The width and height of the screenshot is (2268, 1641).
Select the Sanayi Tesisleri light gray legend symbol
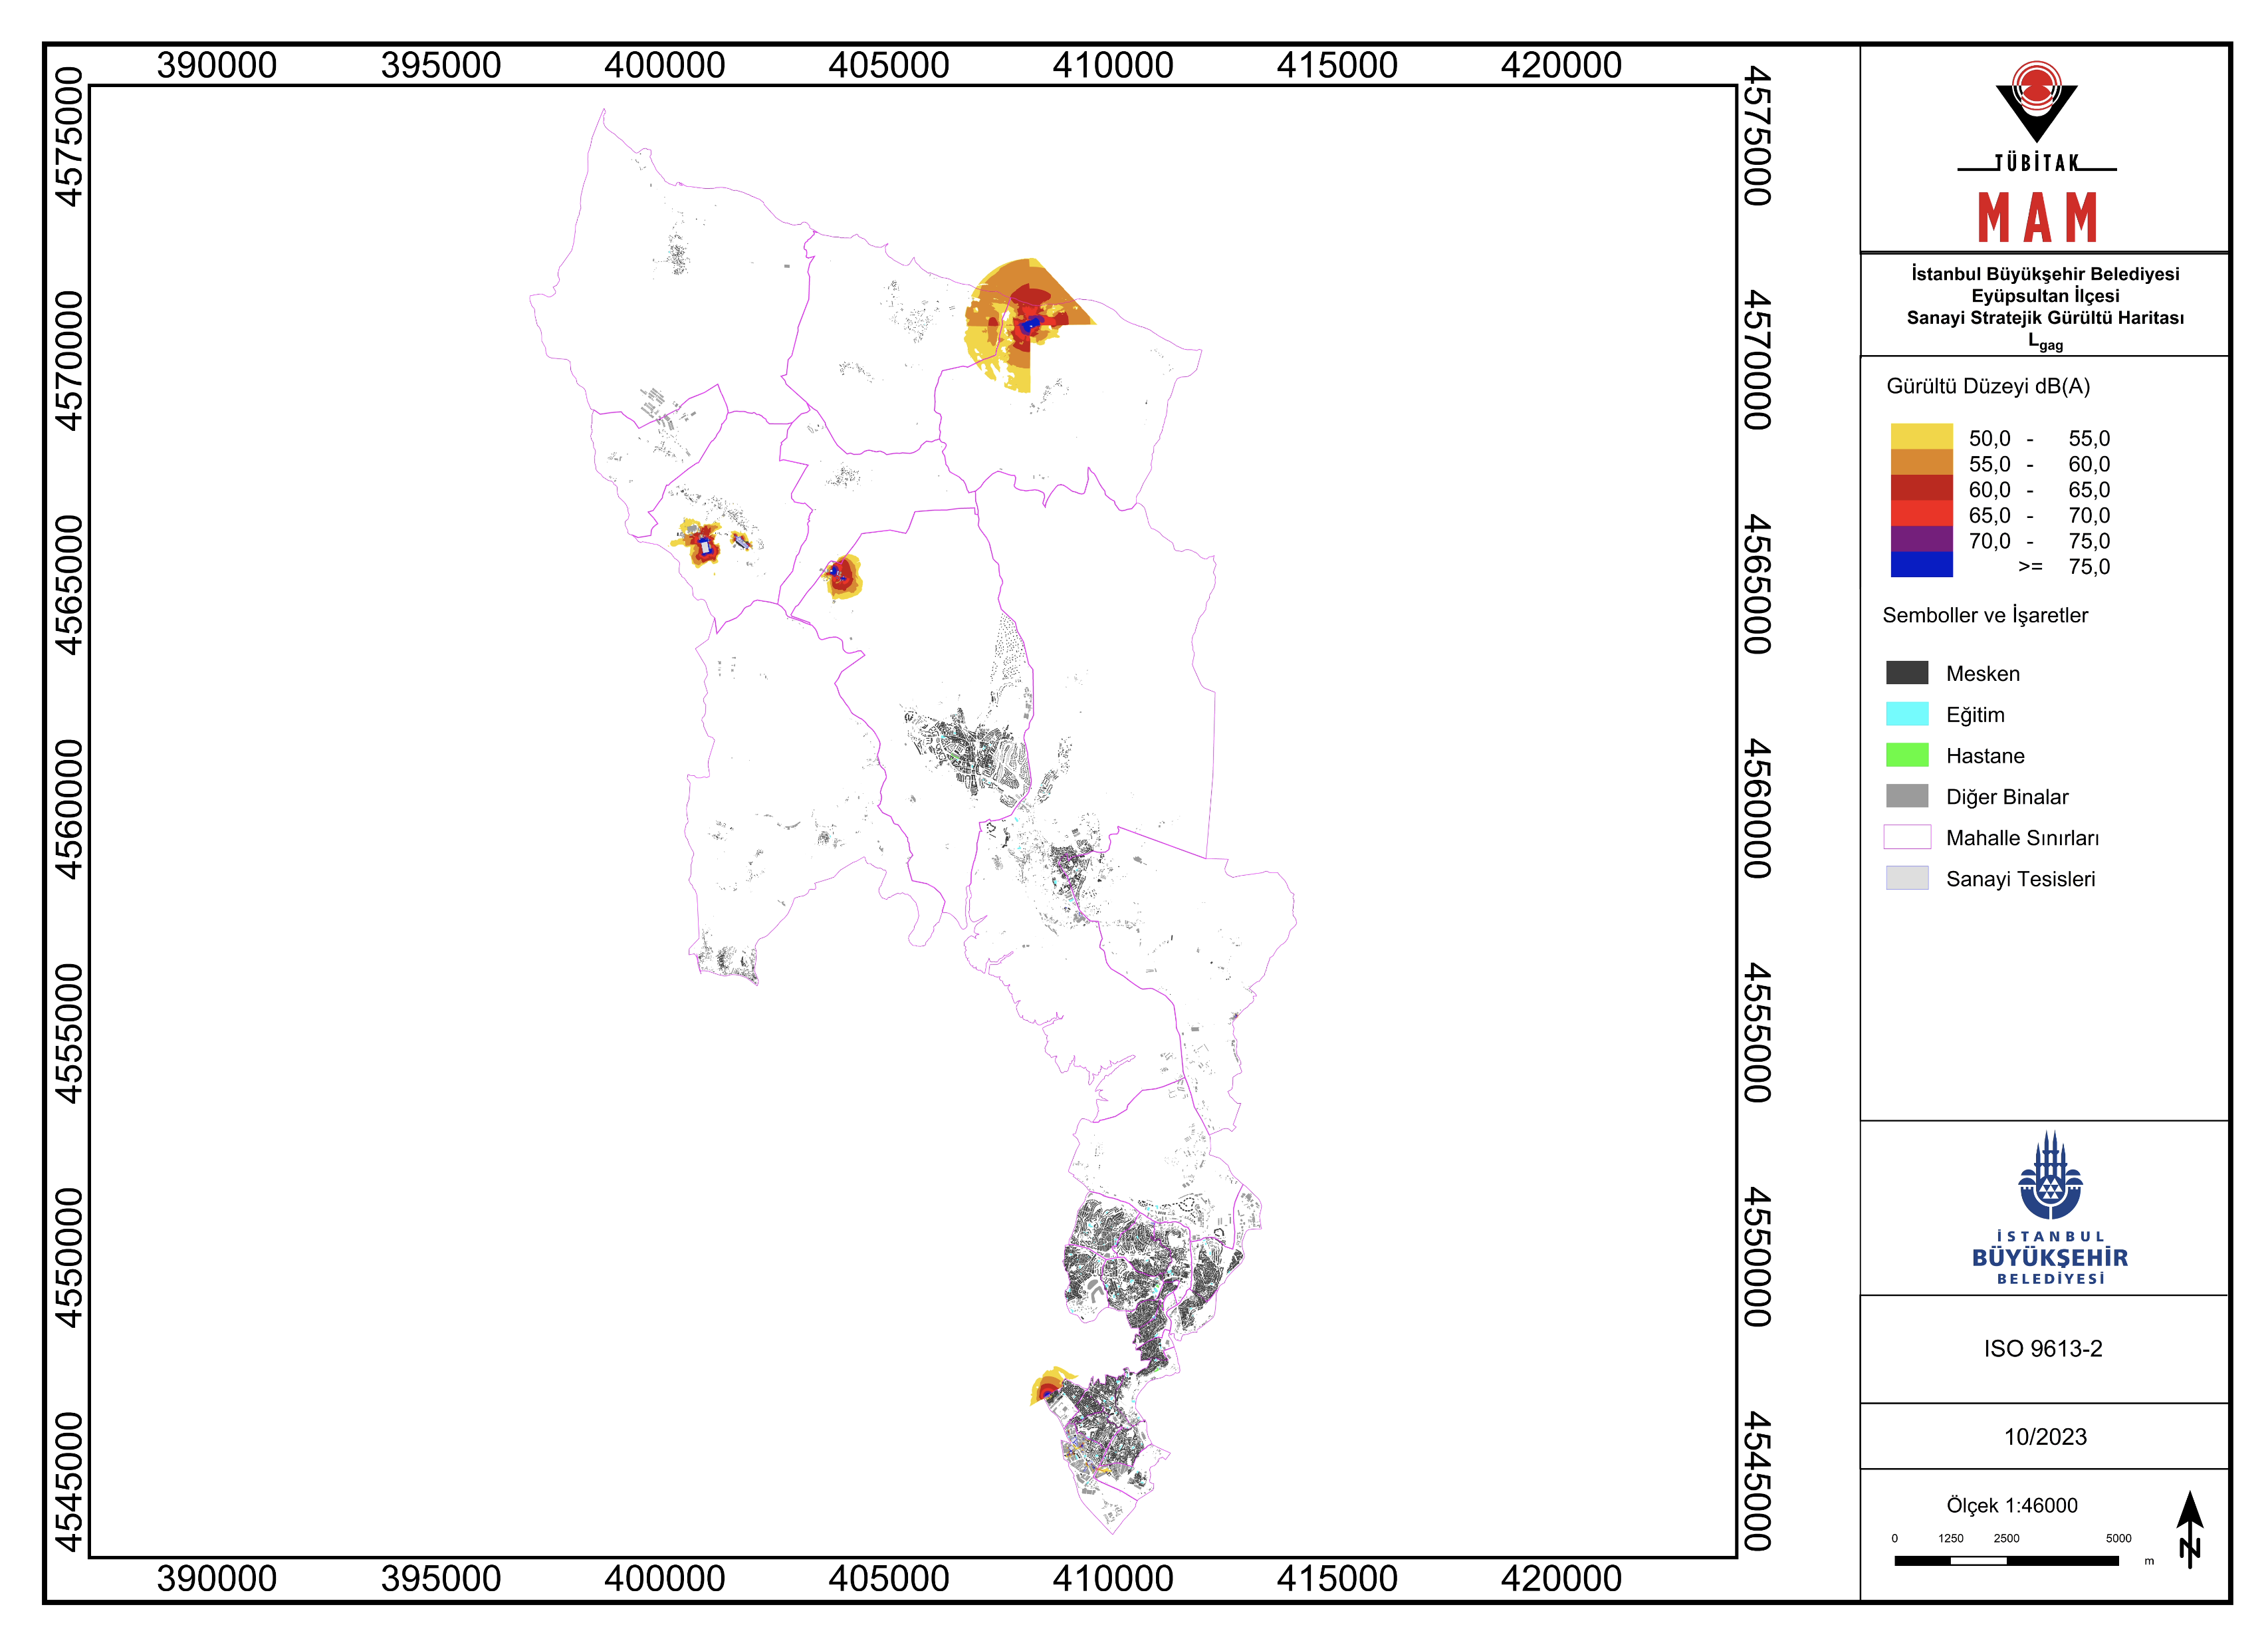point(1907,877)
